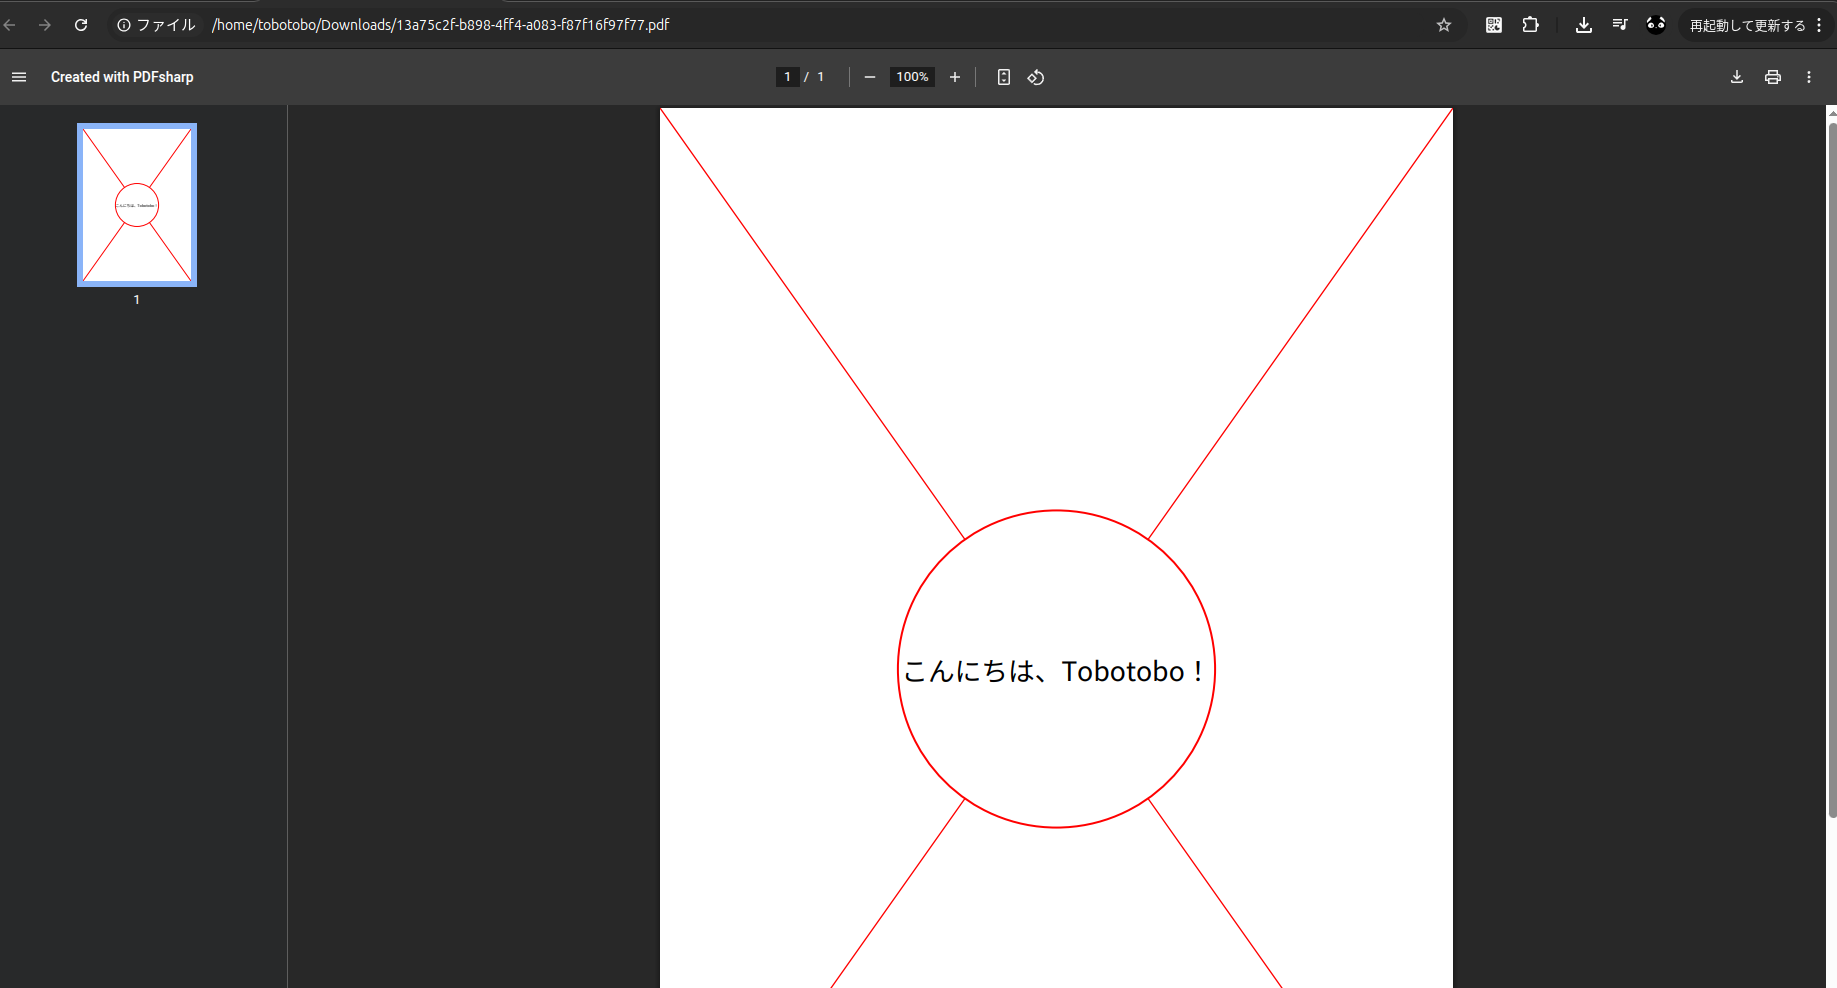The width and height of the screenshot is (1837, 988).
Task: Click 再起動して更新する update button
Action: 1748,25
